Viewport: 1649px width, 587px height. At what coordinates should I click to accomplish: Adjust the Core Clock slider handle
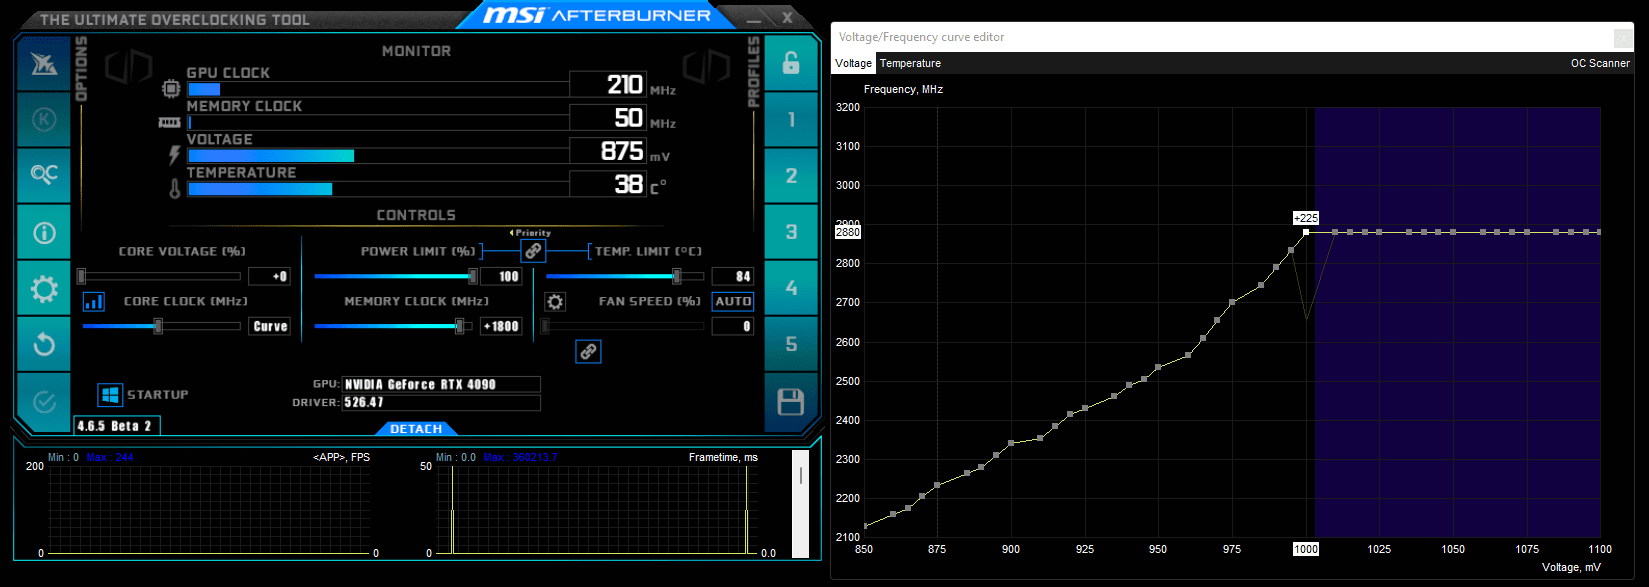pyautogui.click(x=158, y=326)
